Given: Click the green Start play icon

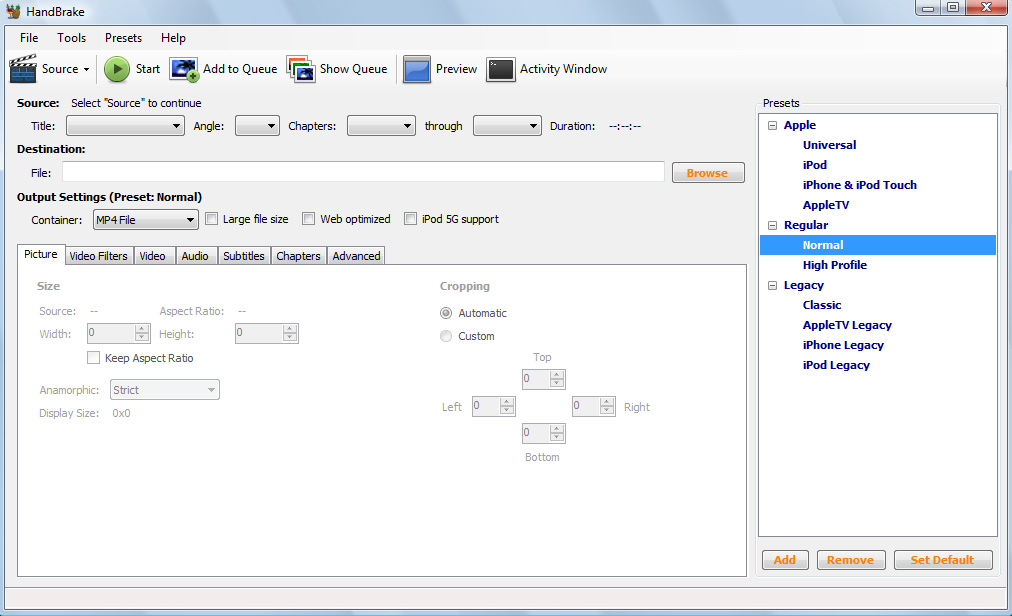Looking at the screenshot, I should coord(117,69).
